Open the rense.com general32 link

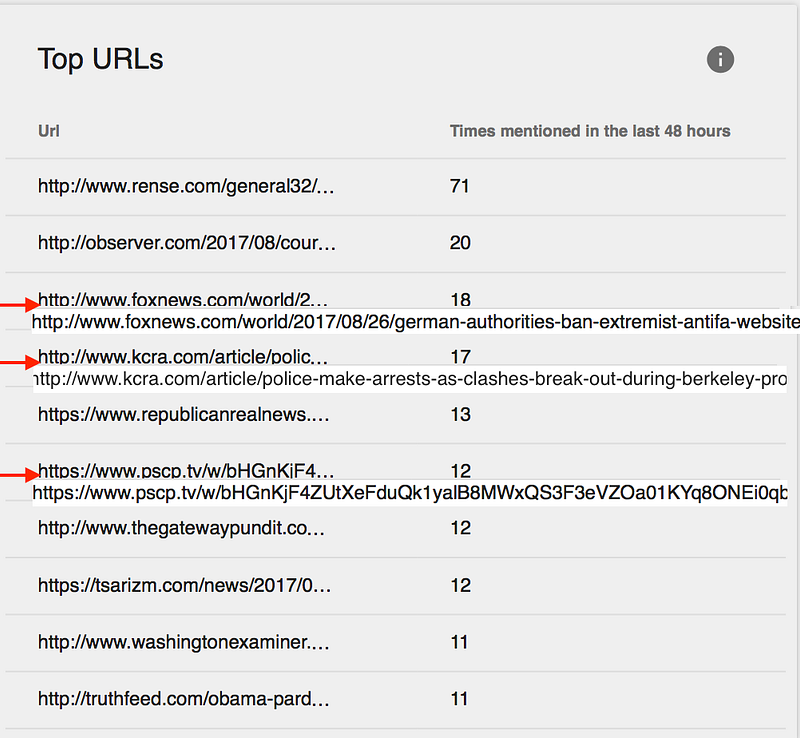coord(186,186)
